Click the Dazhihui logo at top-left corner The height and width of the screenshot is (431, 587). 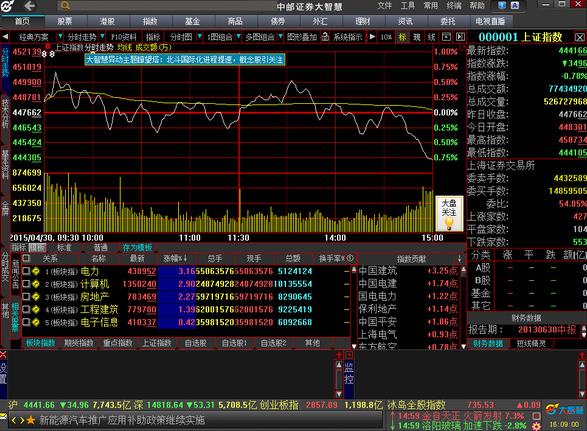click(x=7, y=6)
